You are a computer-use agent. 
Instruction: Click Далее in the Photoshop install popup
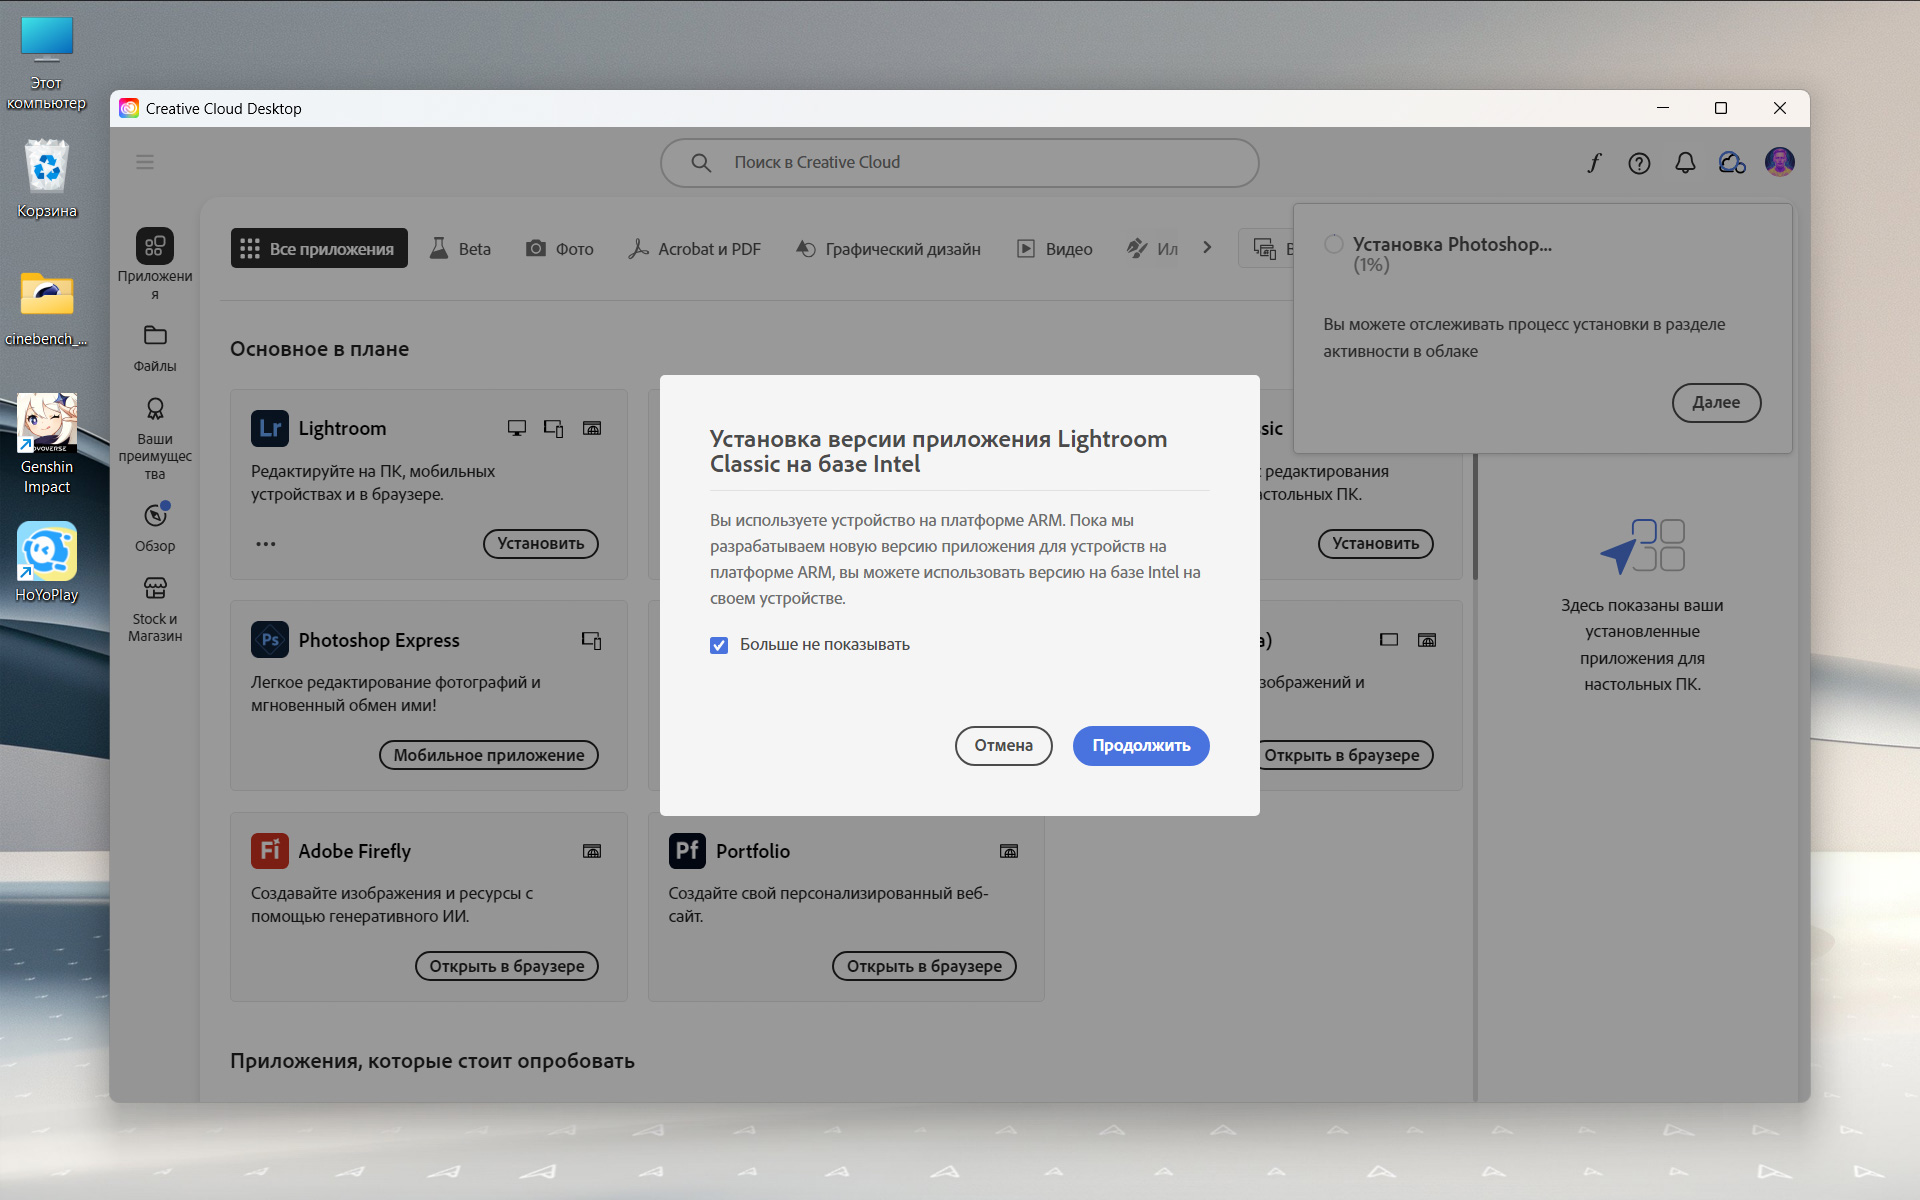click(x=1716, y=402)
